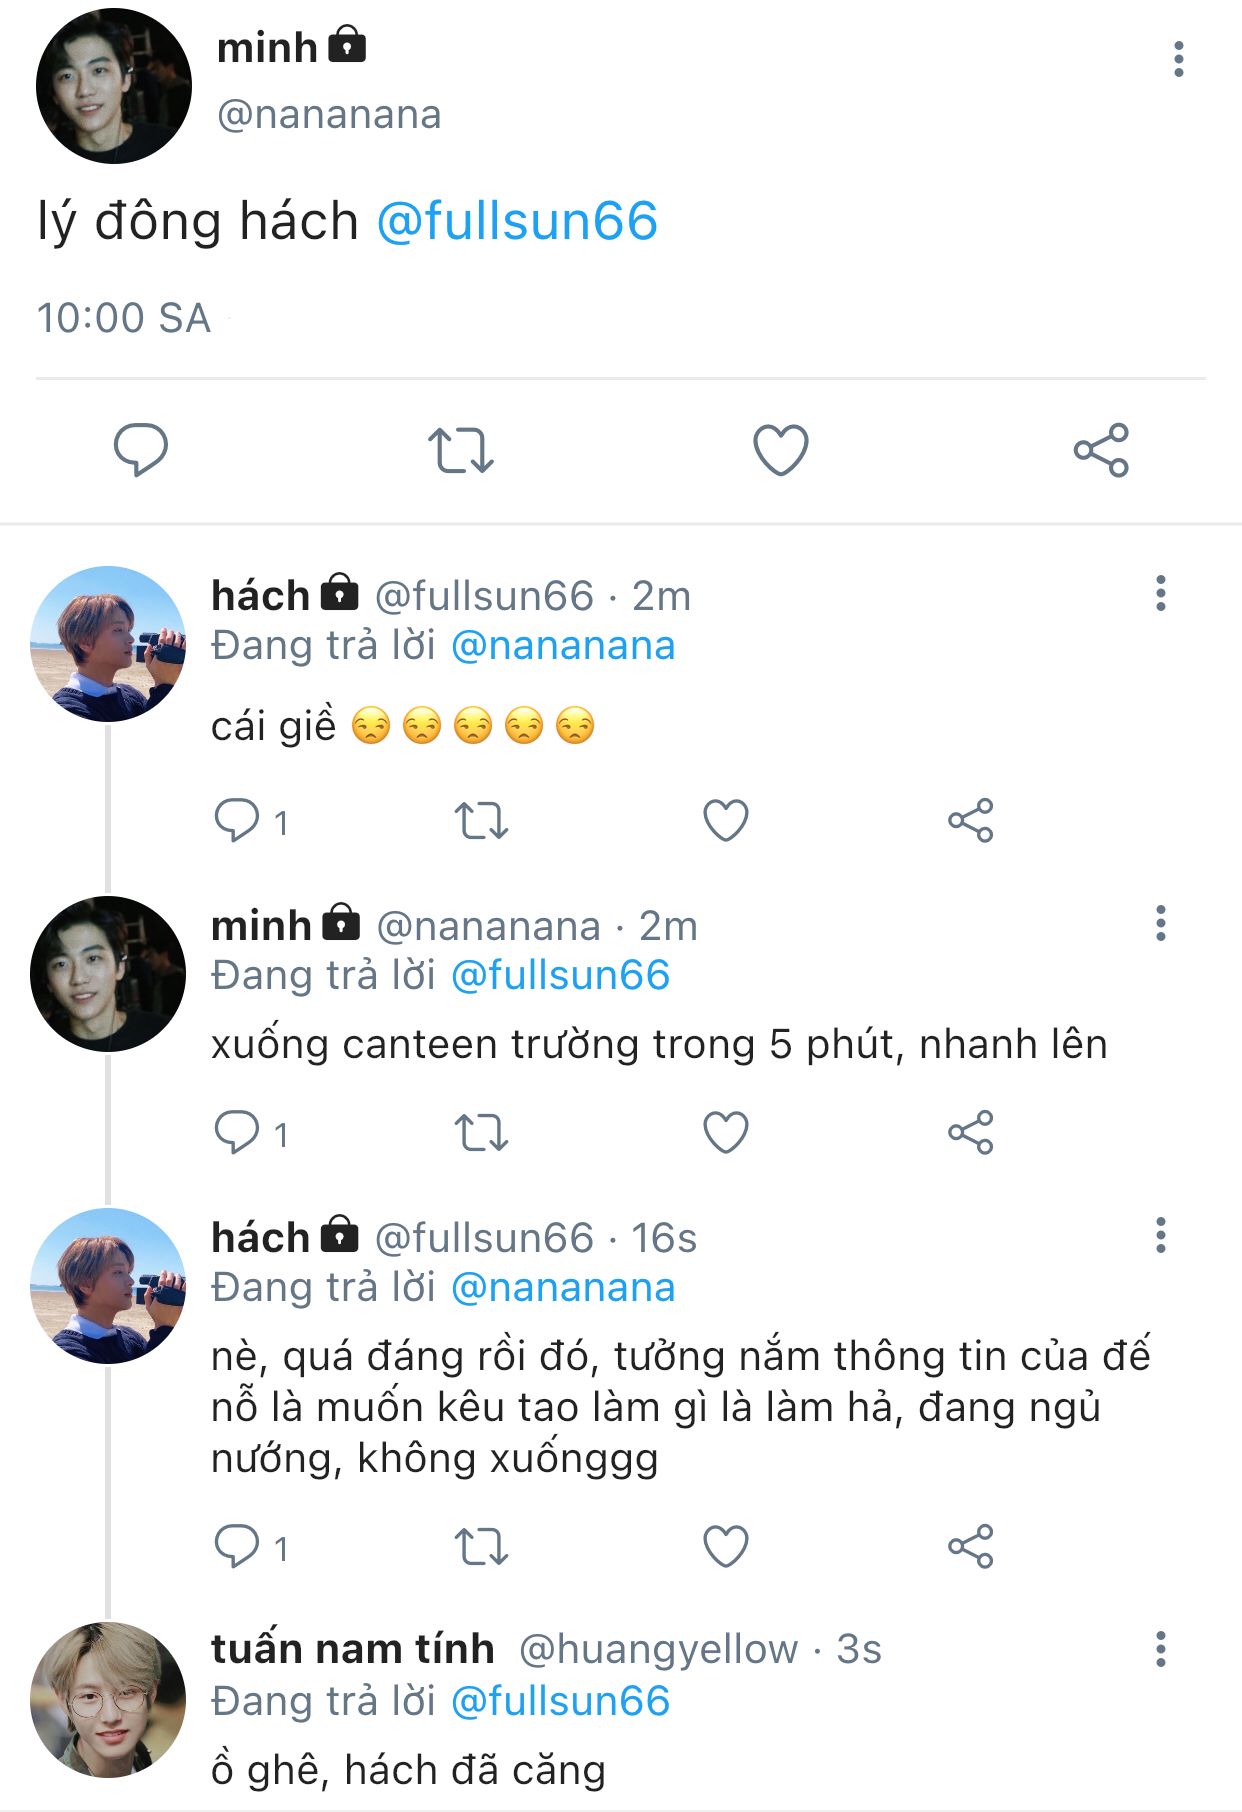This screenshot has width=1242, height=1812.
Task: Open @nanananа link in hách's first reply
Action: [563, 646]
